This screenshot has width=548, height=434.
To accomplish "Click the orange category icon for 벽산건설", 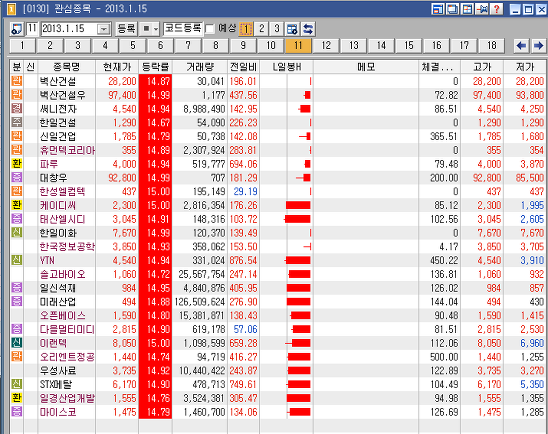I will 17,81.
